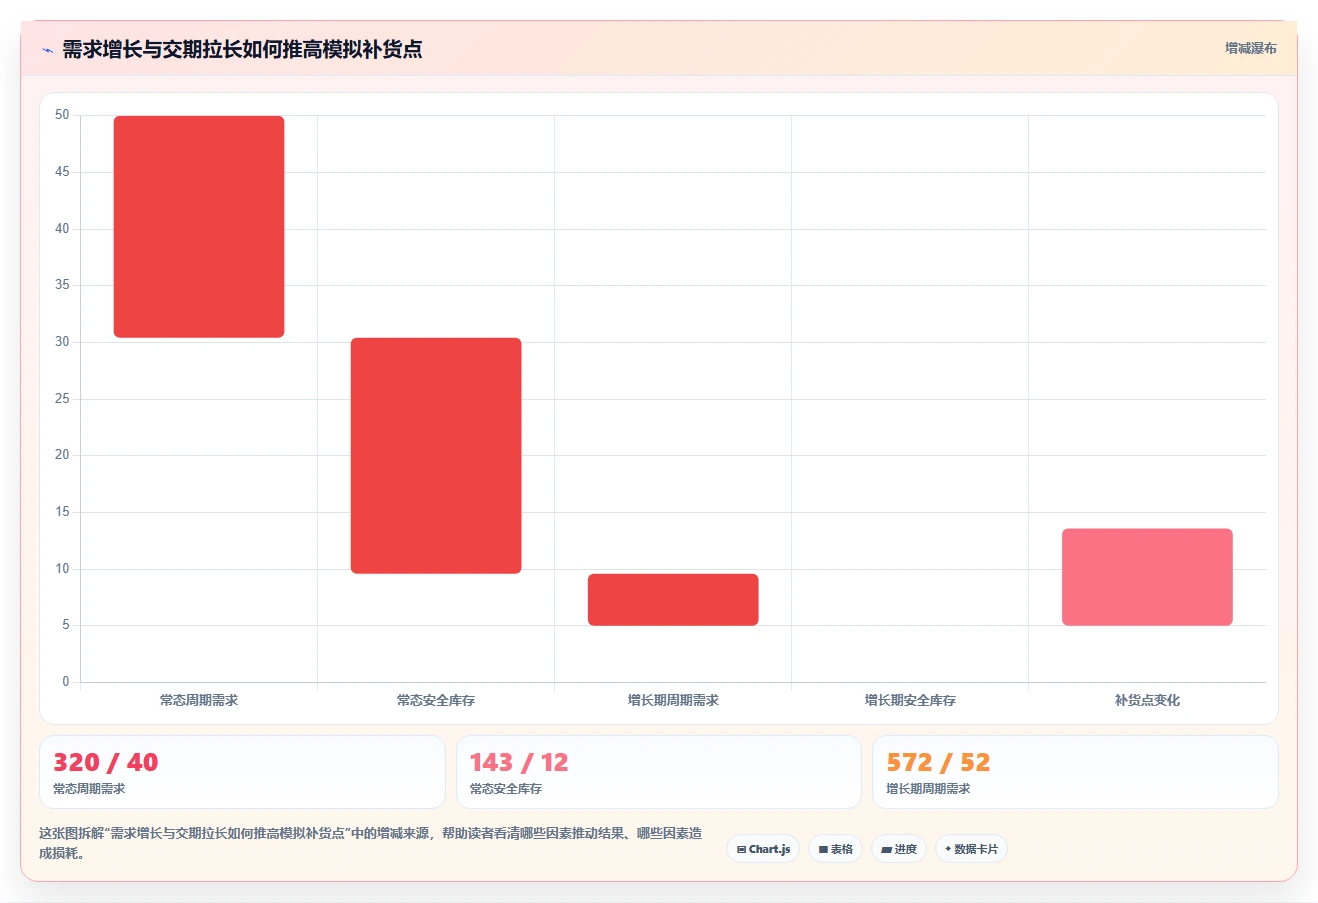Select the 数据卡片 tag chip

(x=971, y=849)
